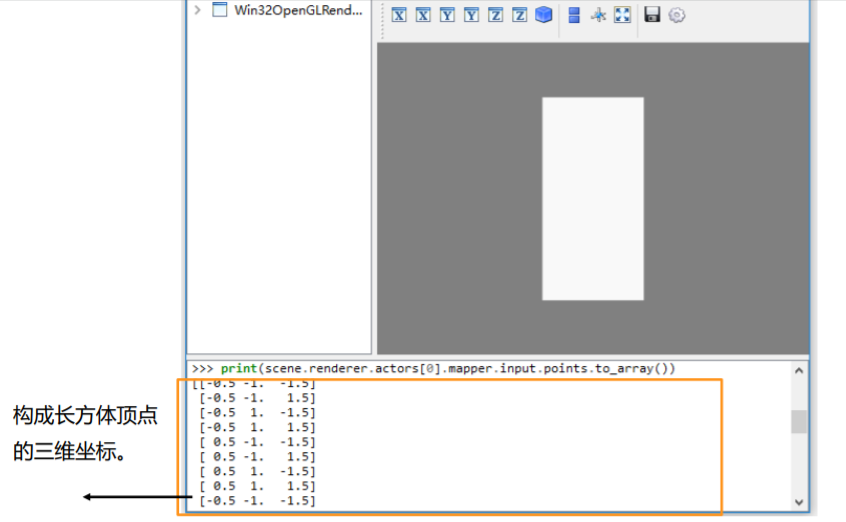Click the white cuboid in the 3D scene

point(592,198)
